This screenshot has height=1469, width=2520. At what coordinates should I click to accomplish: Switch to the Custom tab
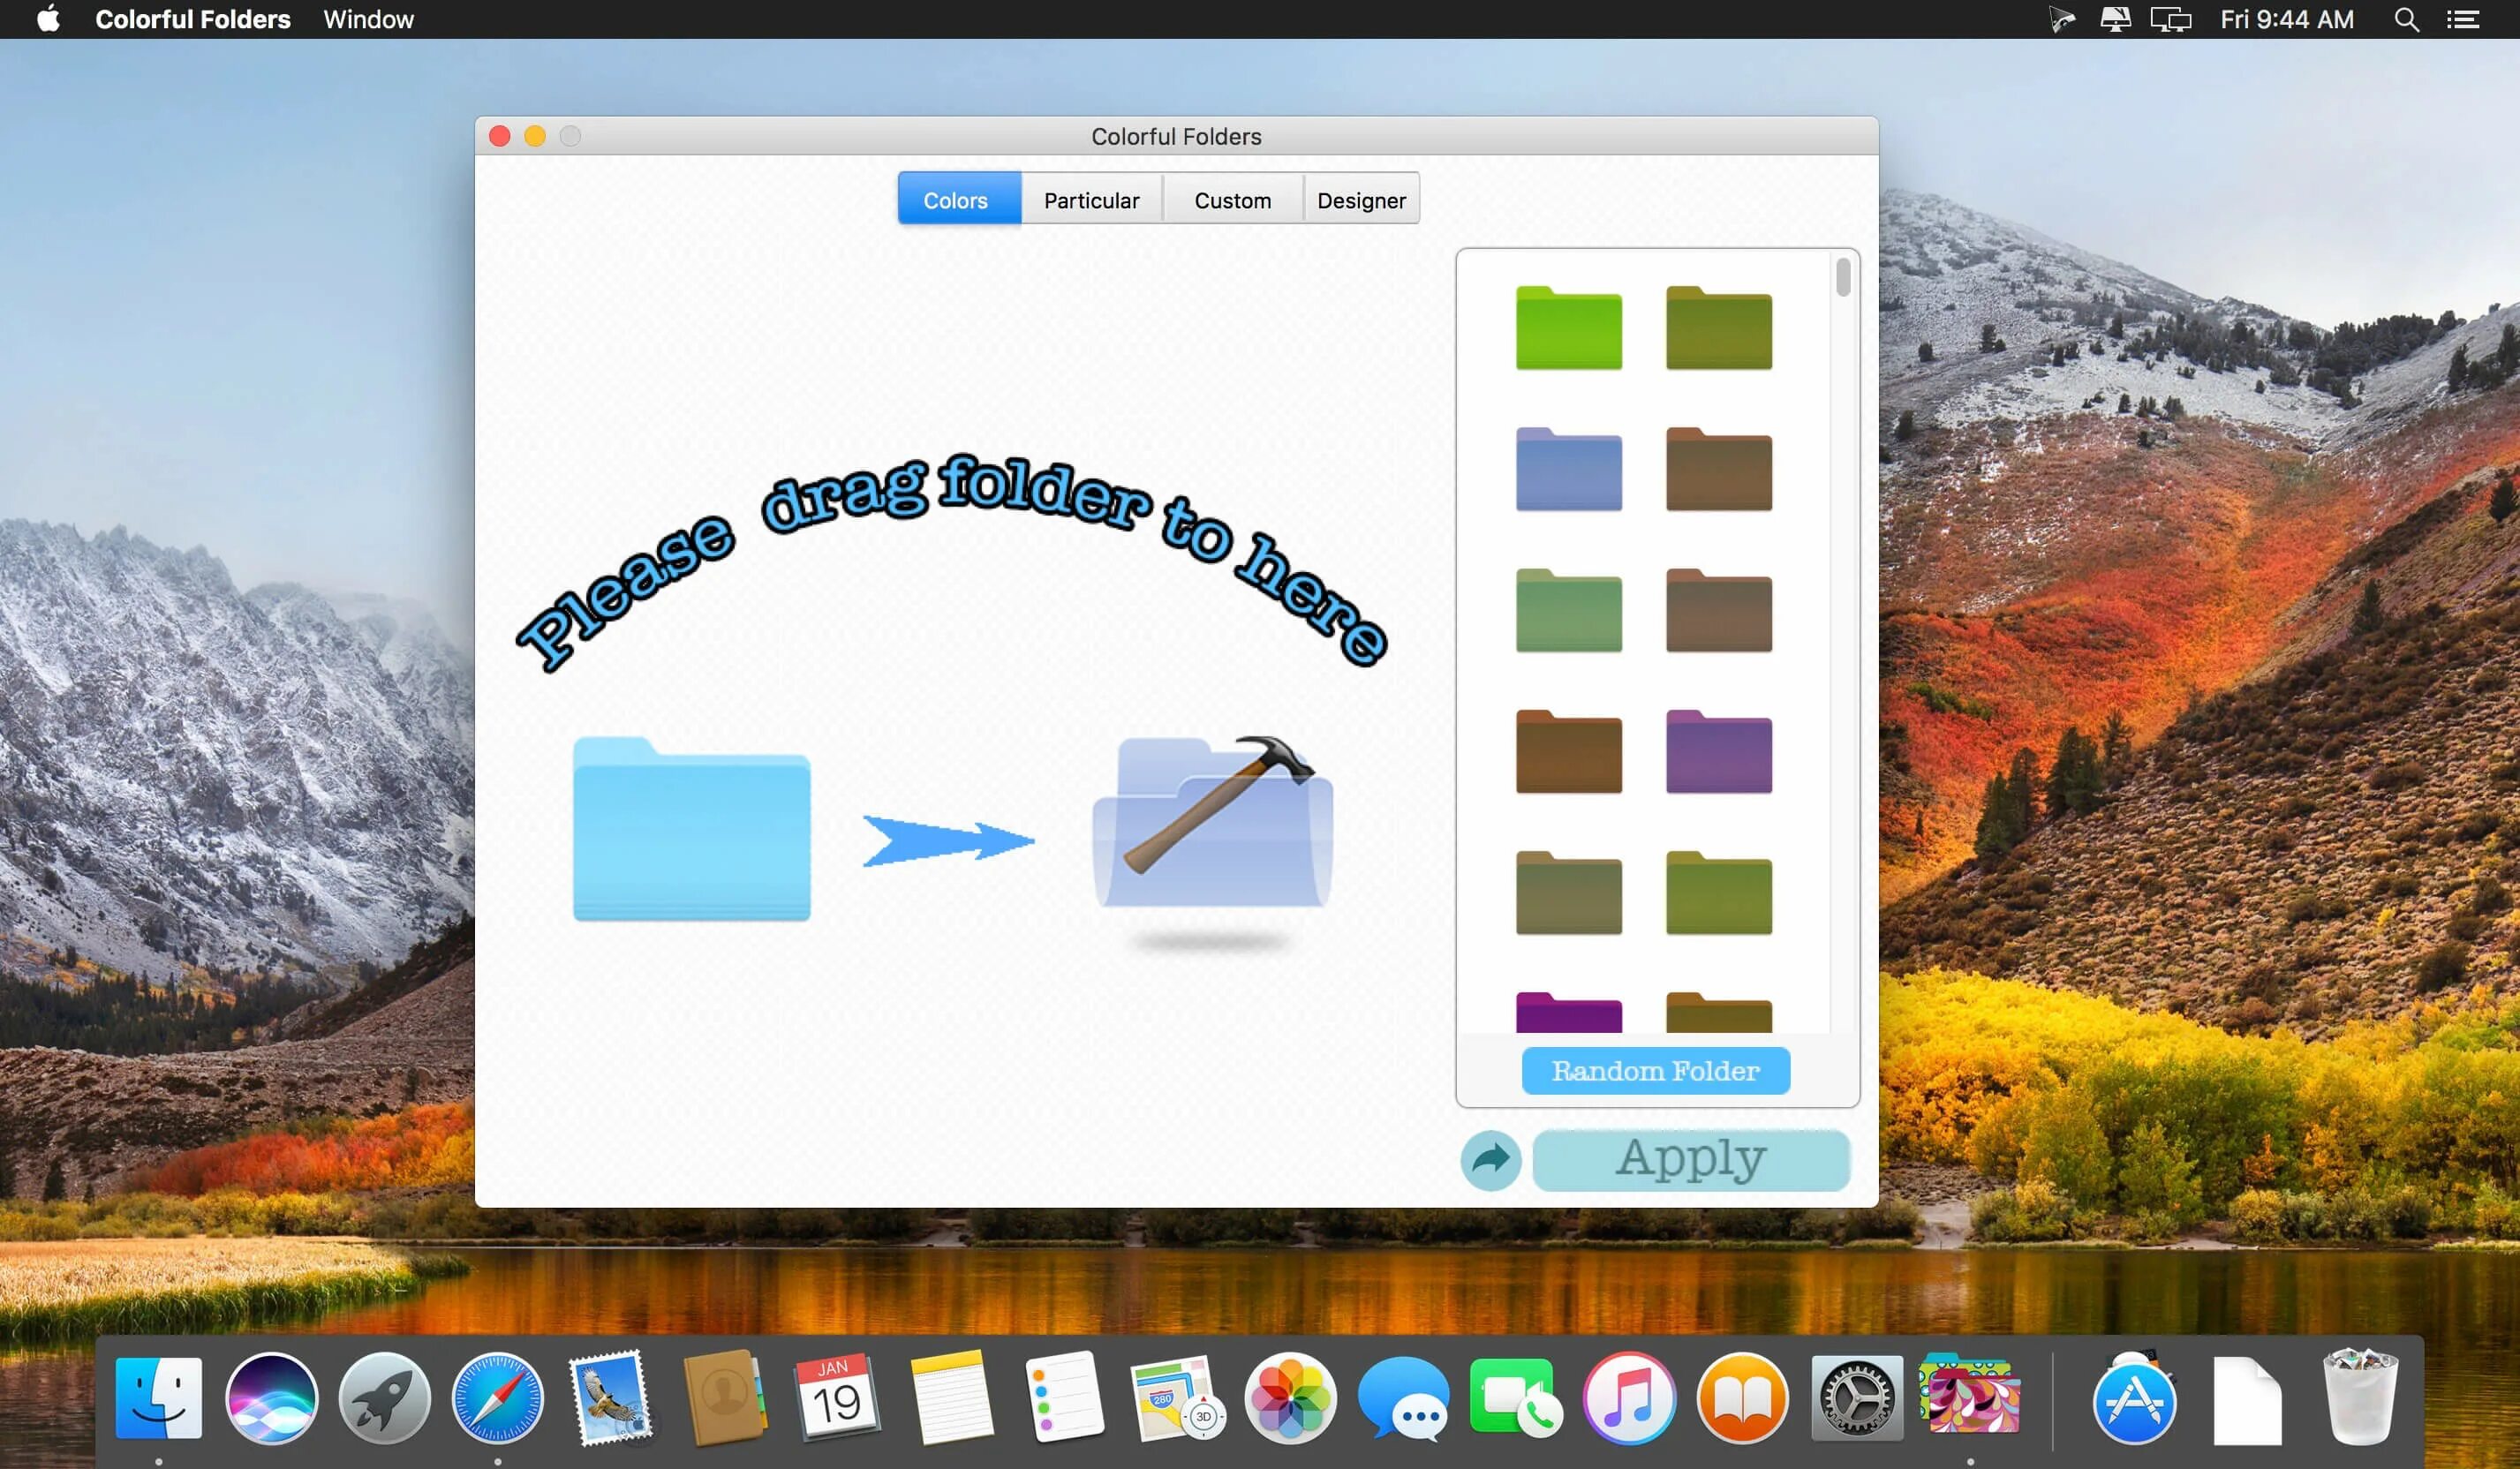tap(1232, 200)
